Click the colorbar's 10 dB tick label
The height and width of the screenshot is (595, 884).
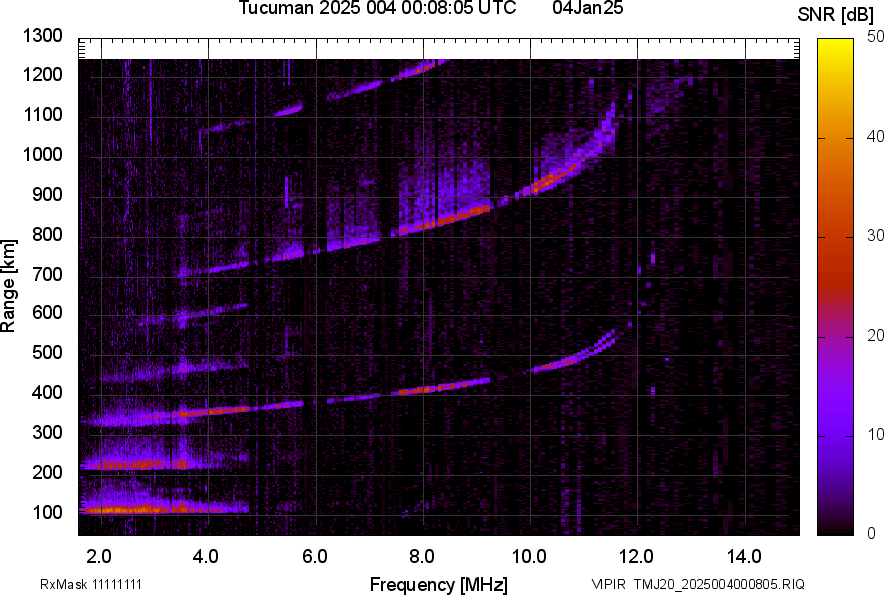876,434
